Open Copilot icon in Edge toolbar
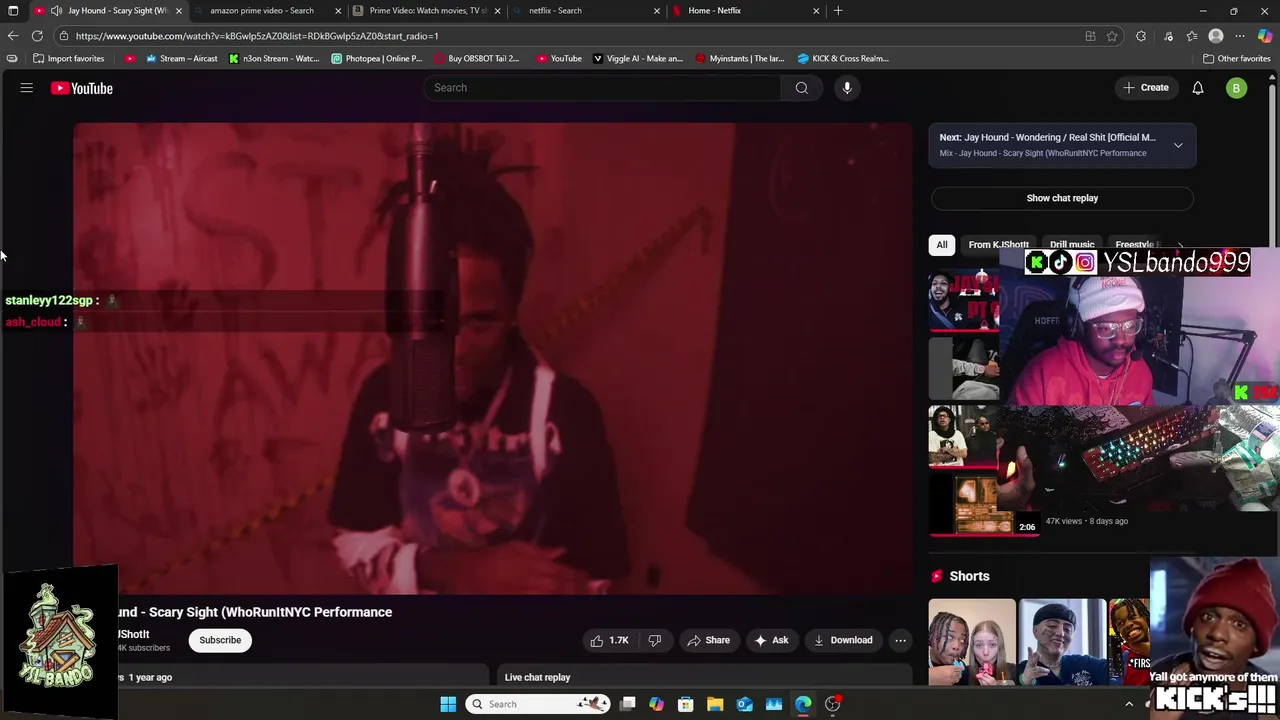 1265,36
